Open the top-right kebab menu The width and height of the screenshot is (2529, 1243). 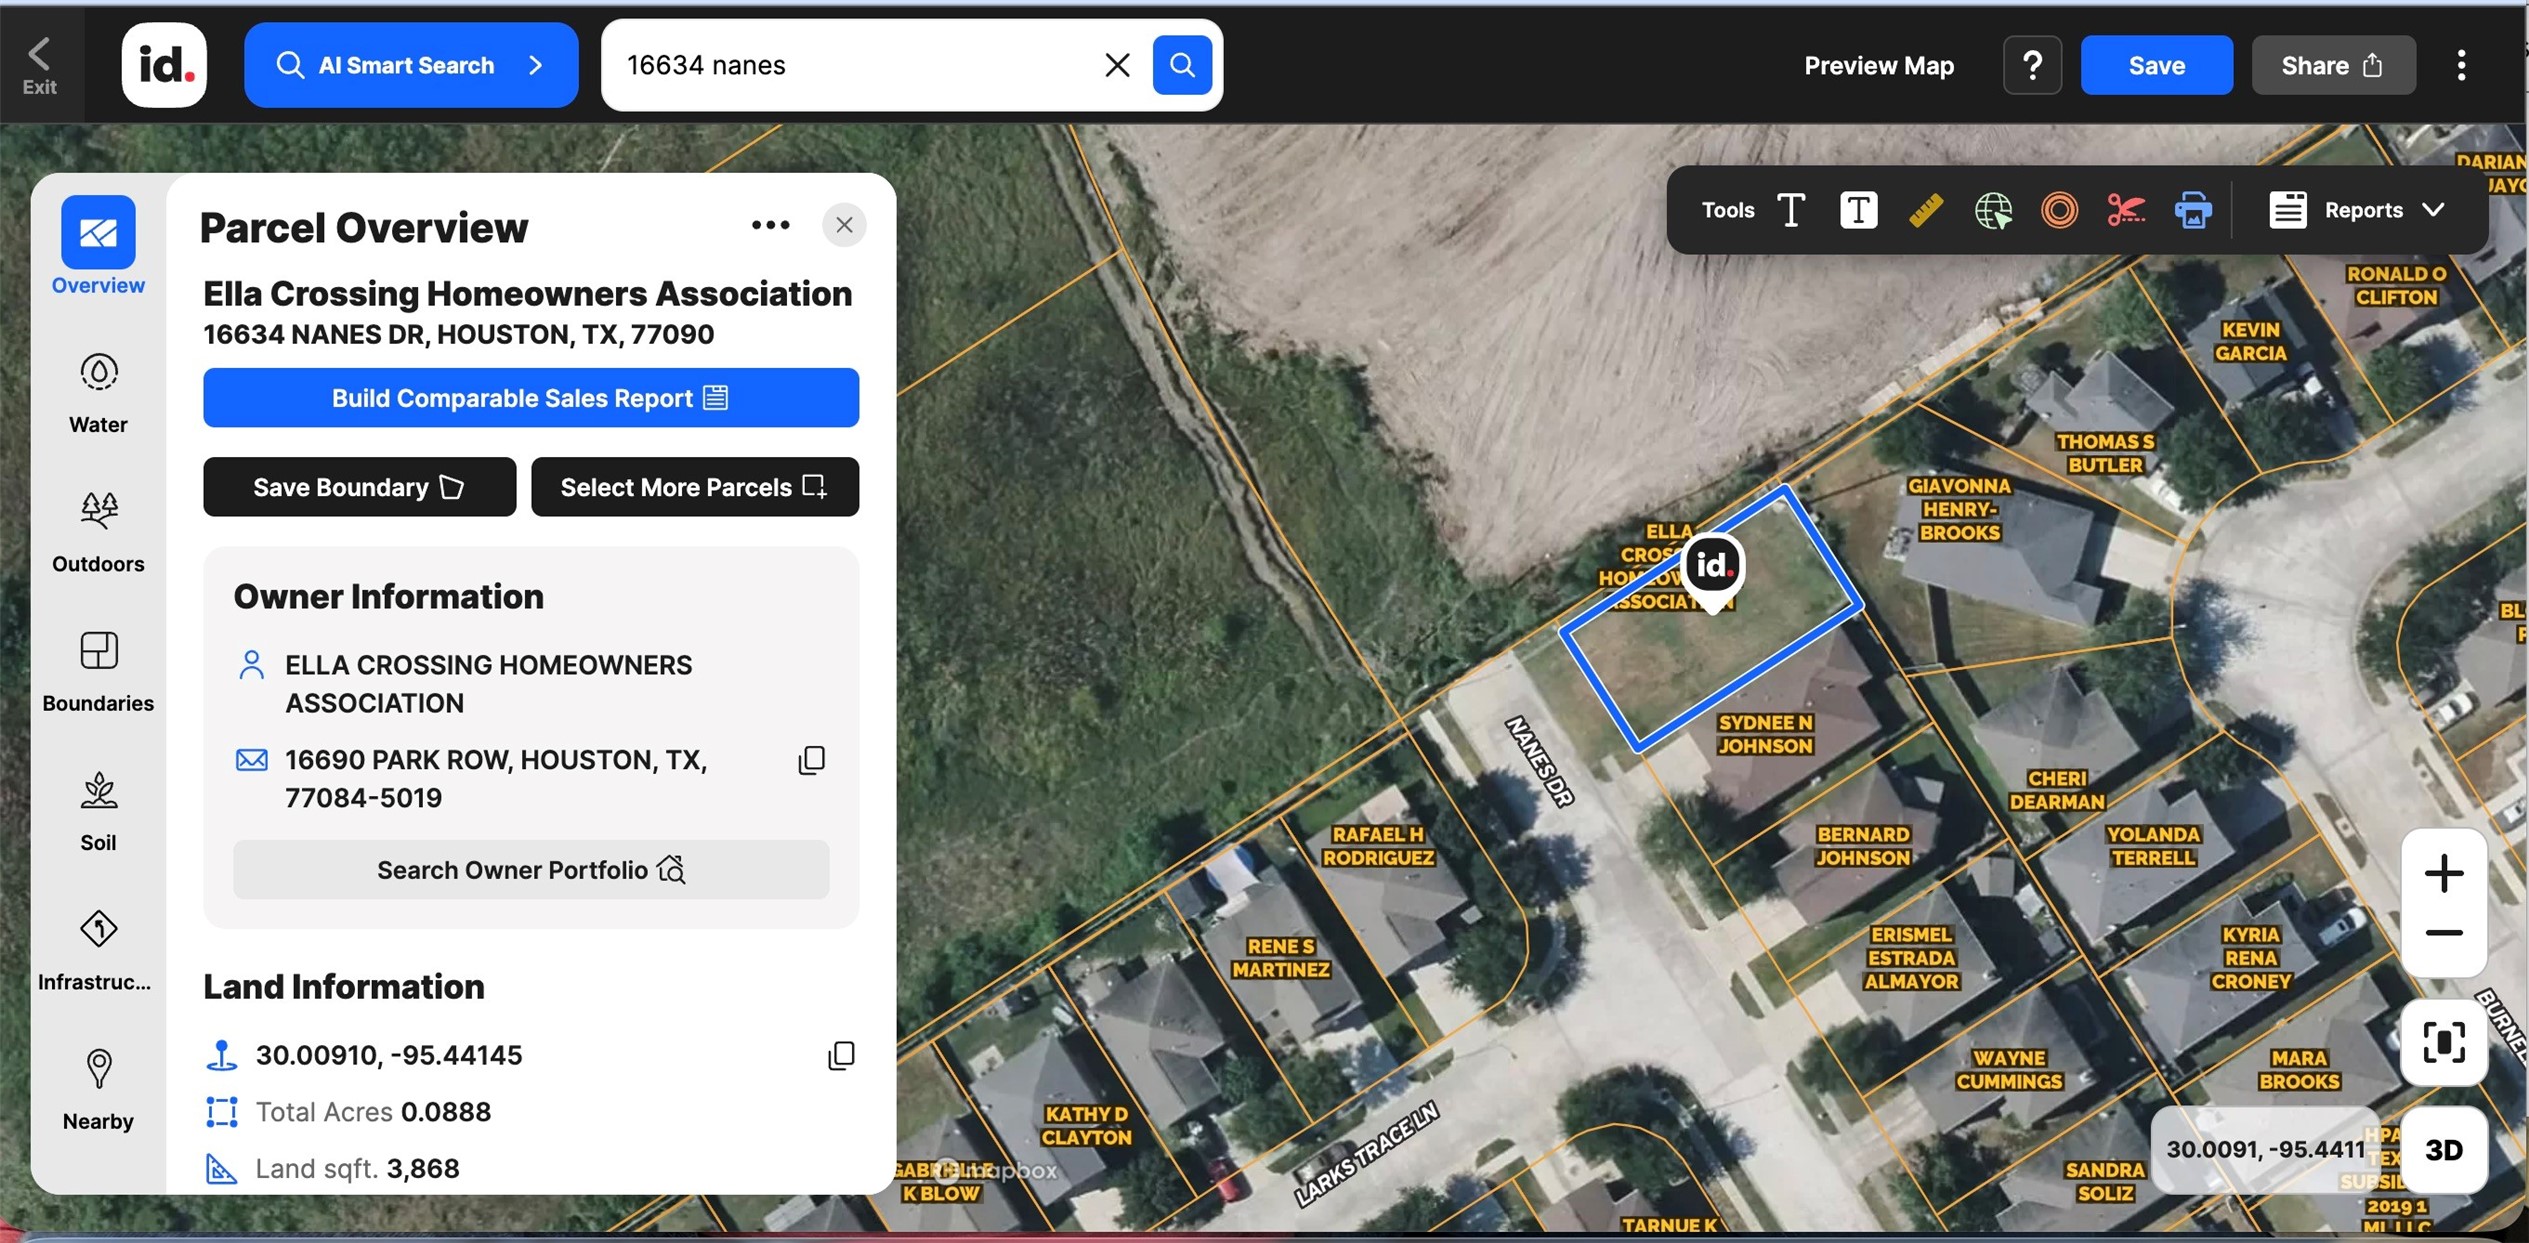point(2461,65)
